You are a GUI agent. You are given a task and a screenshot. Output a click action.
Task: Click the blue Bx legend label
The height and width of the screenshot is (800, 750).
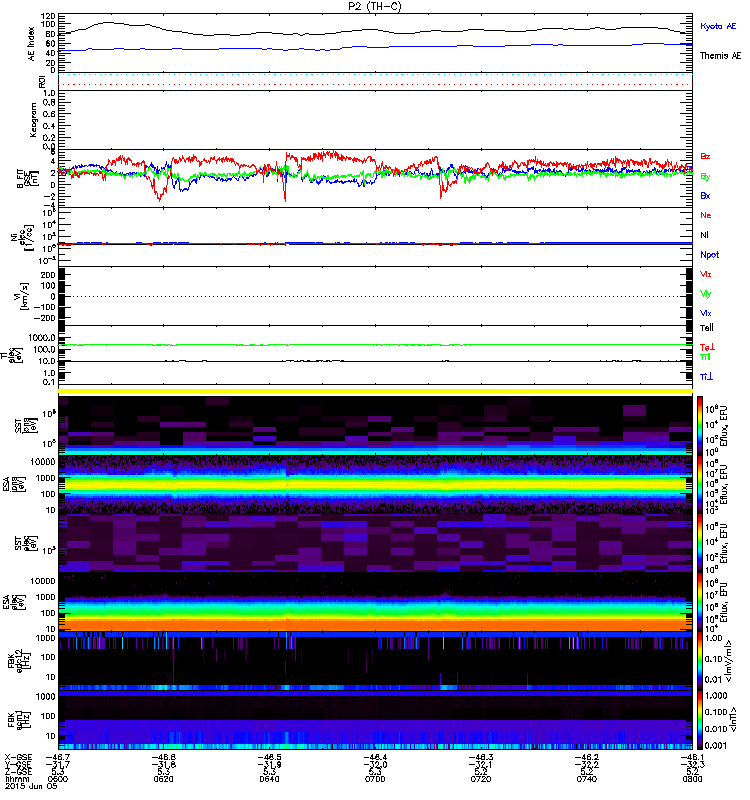pos(706,196)
